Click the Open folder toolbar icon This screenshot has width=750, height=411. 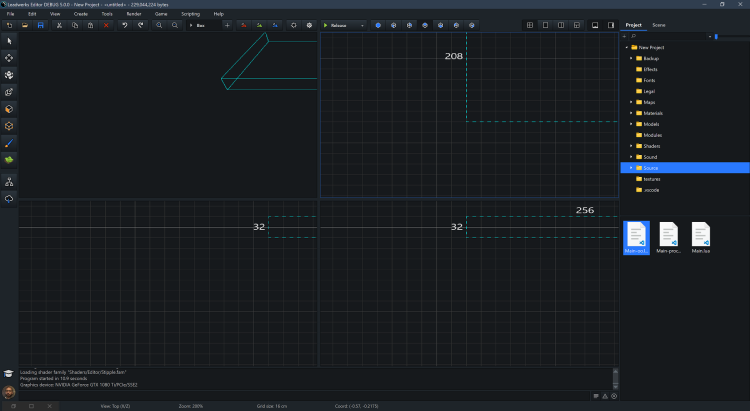coord(25,25)
